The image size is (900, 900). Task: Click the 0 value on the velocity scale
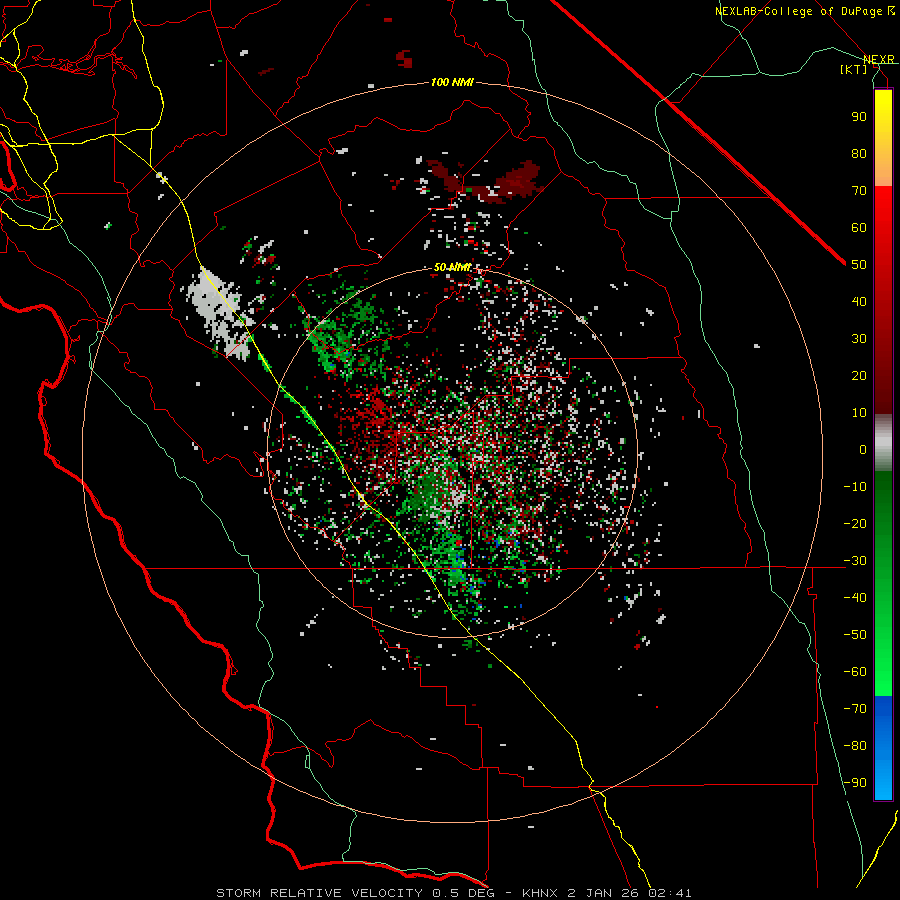pos(863,450)
